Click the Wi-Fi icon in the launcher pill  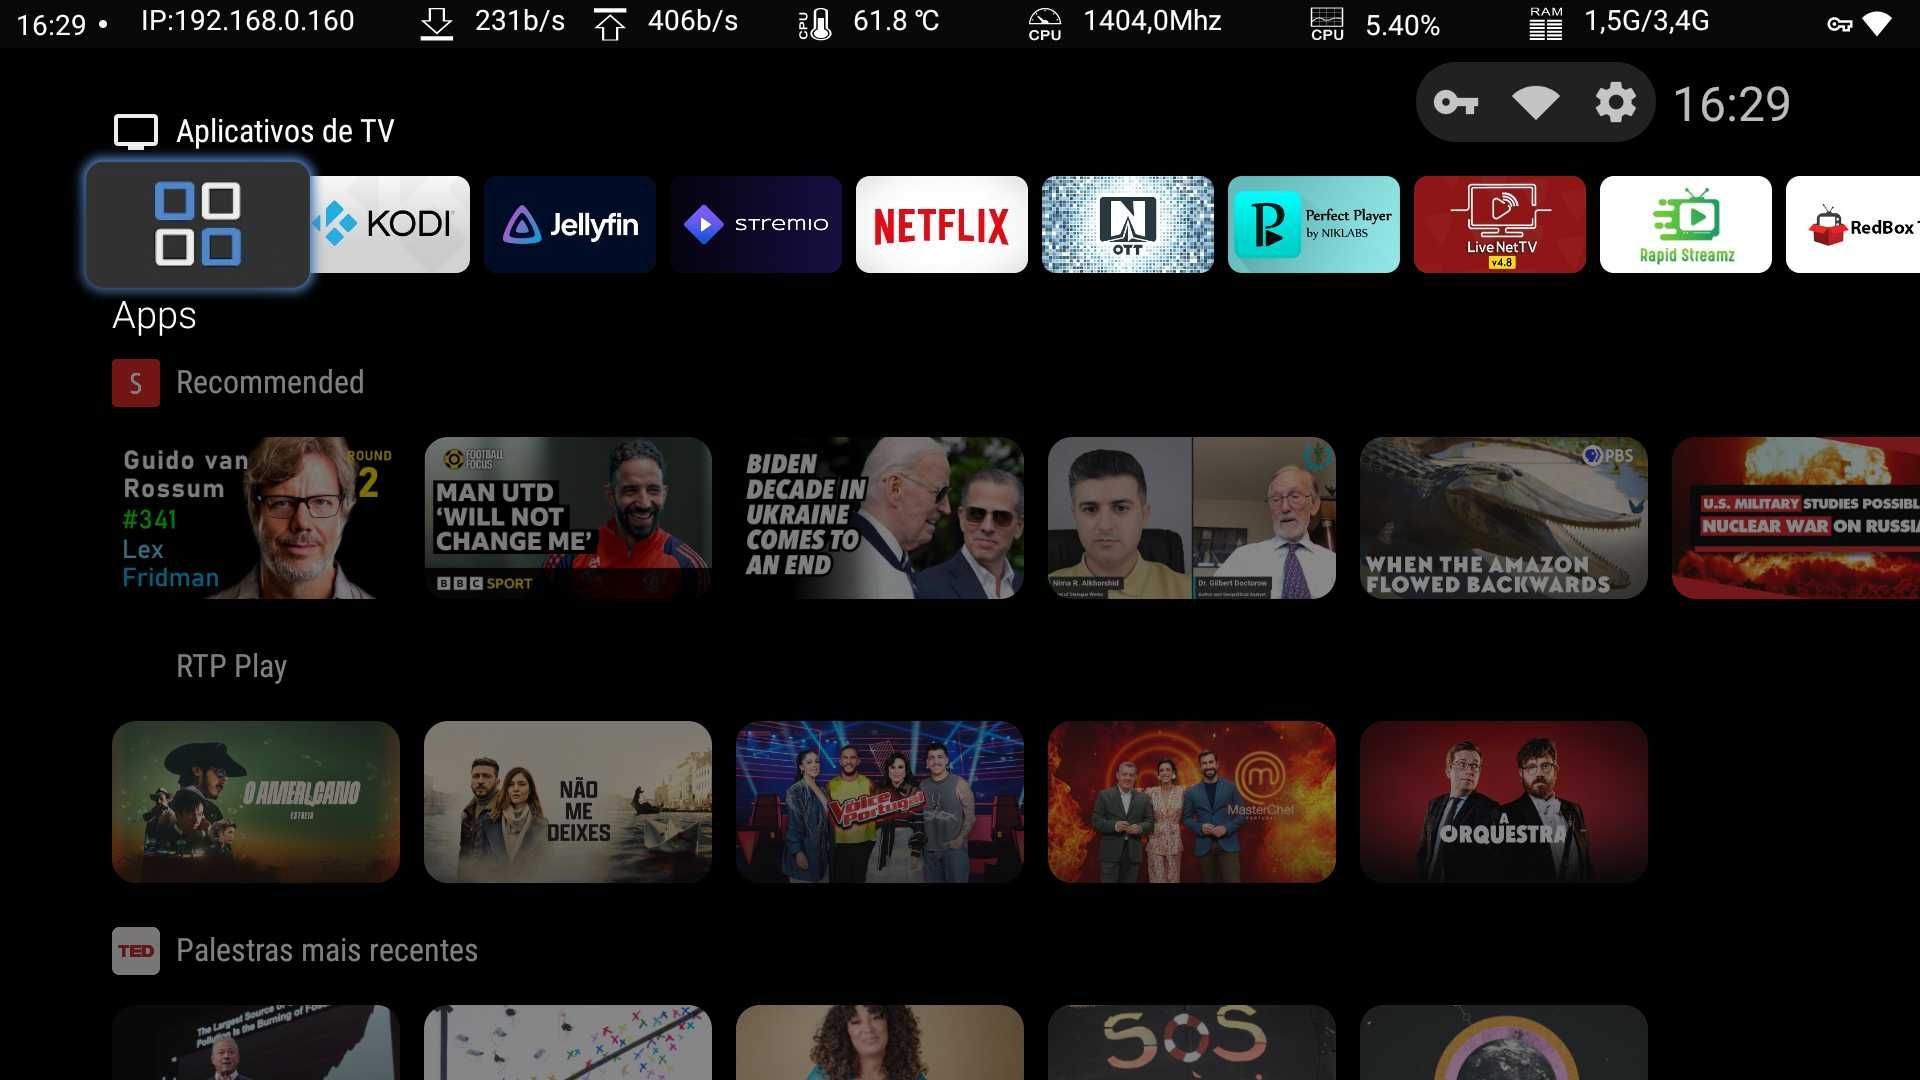(x=1535, y=102)
